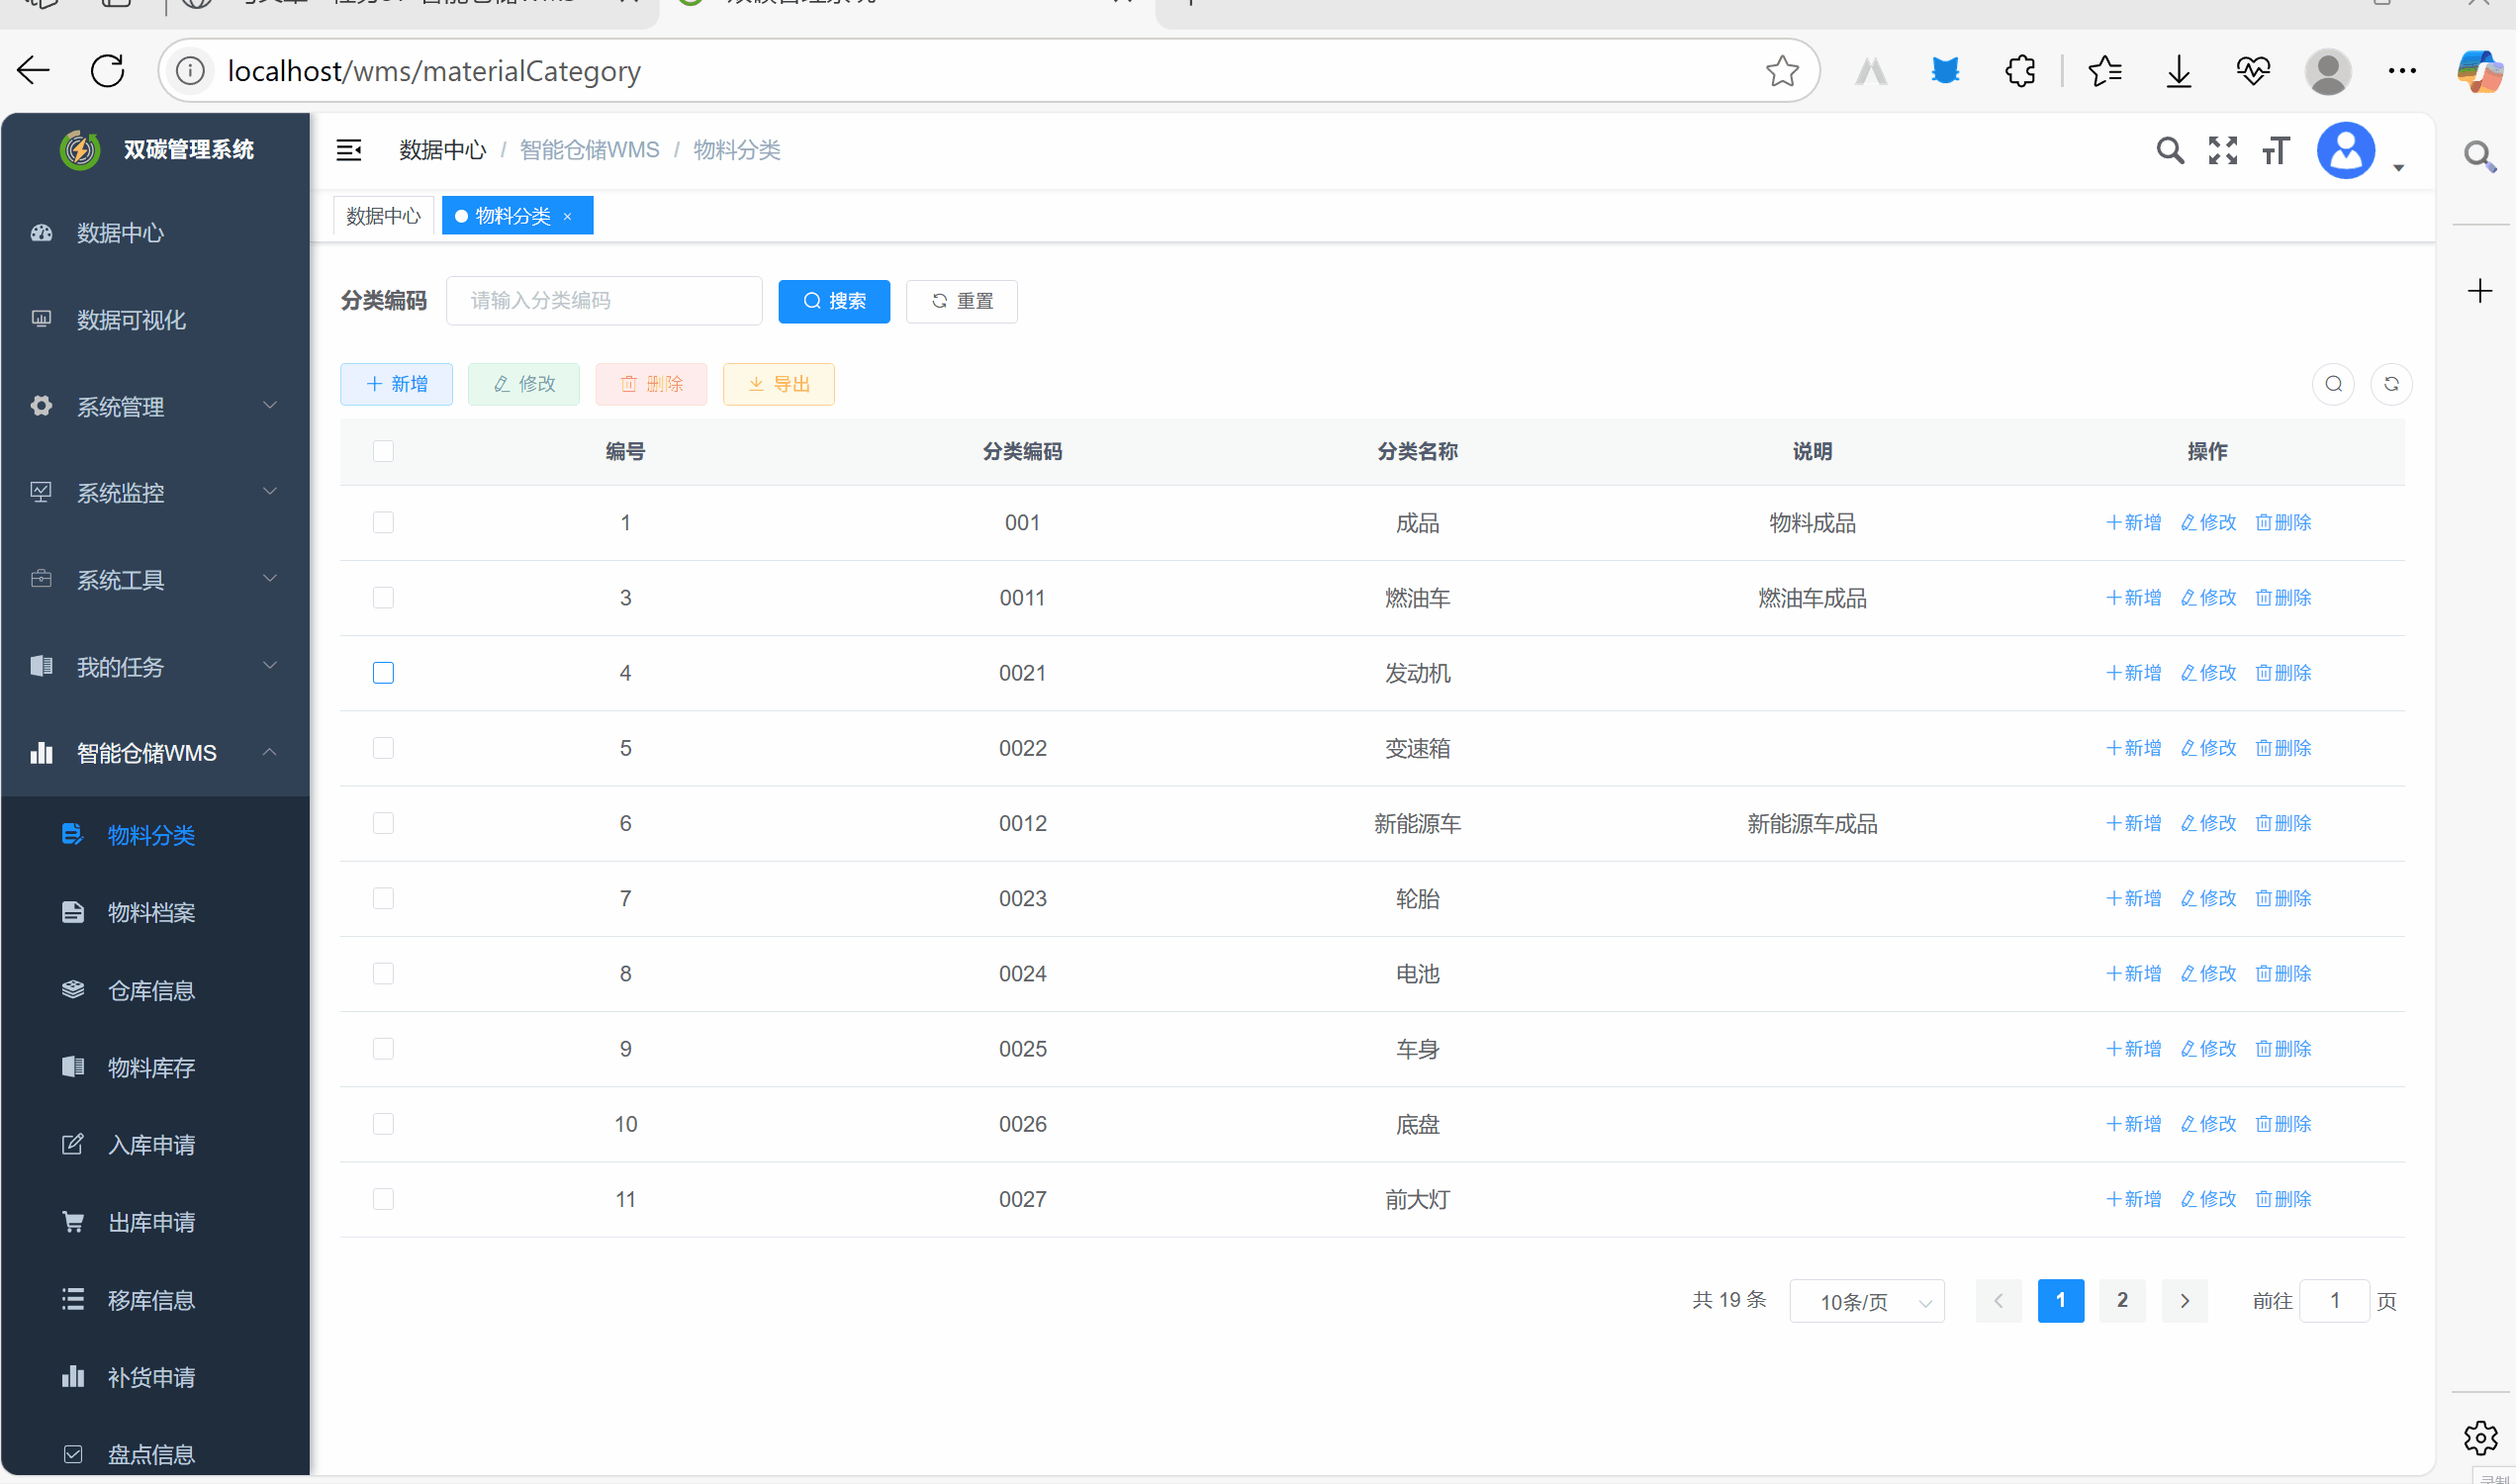
Task: Click the table refresh circular icon
Action: coord(2390,384)
